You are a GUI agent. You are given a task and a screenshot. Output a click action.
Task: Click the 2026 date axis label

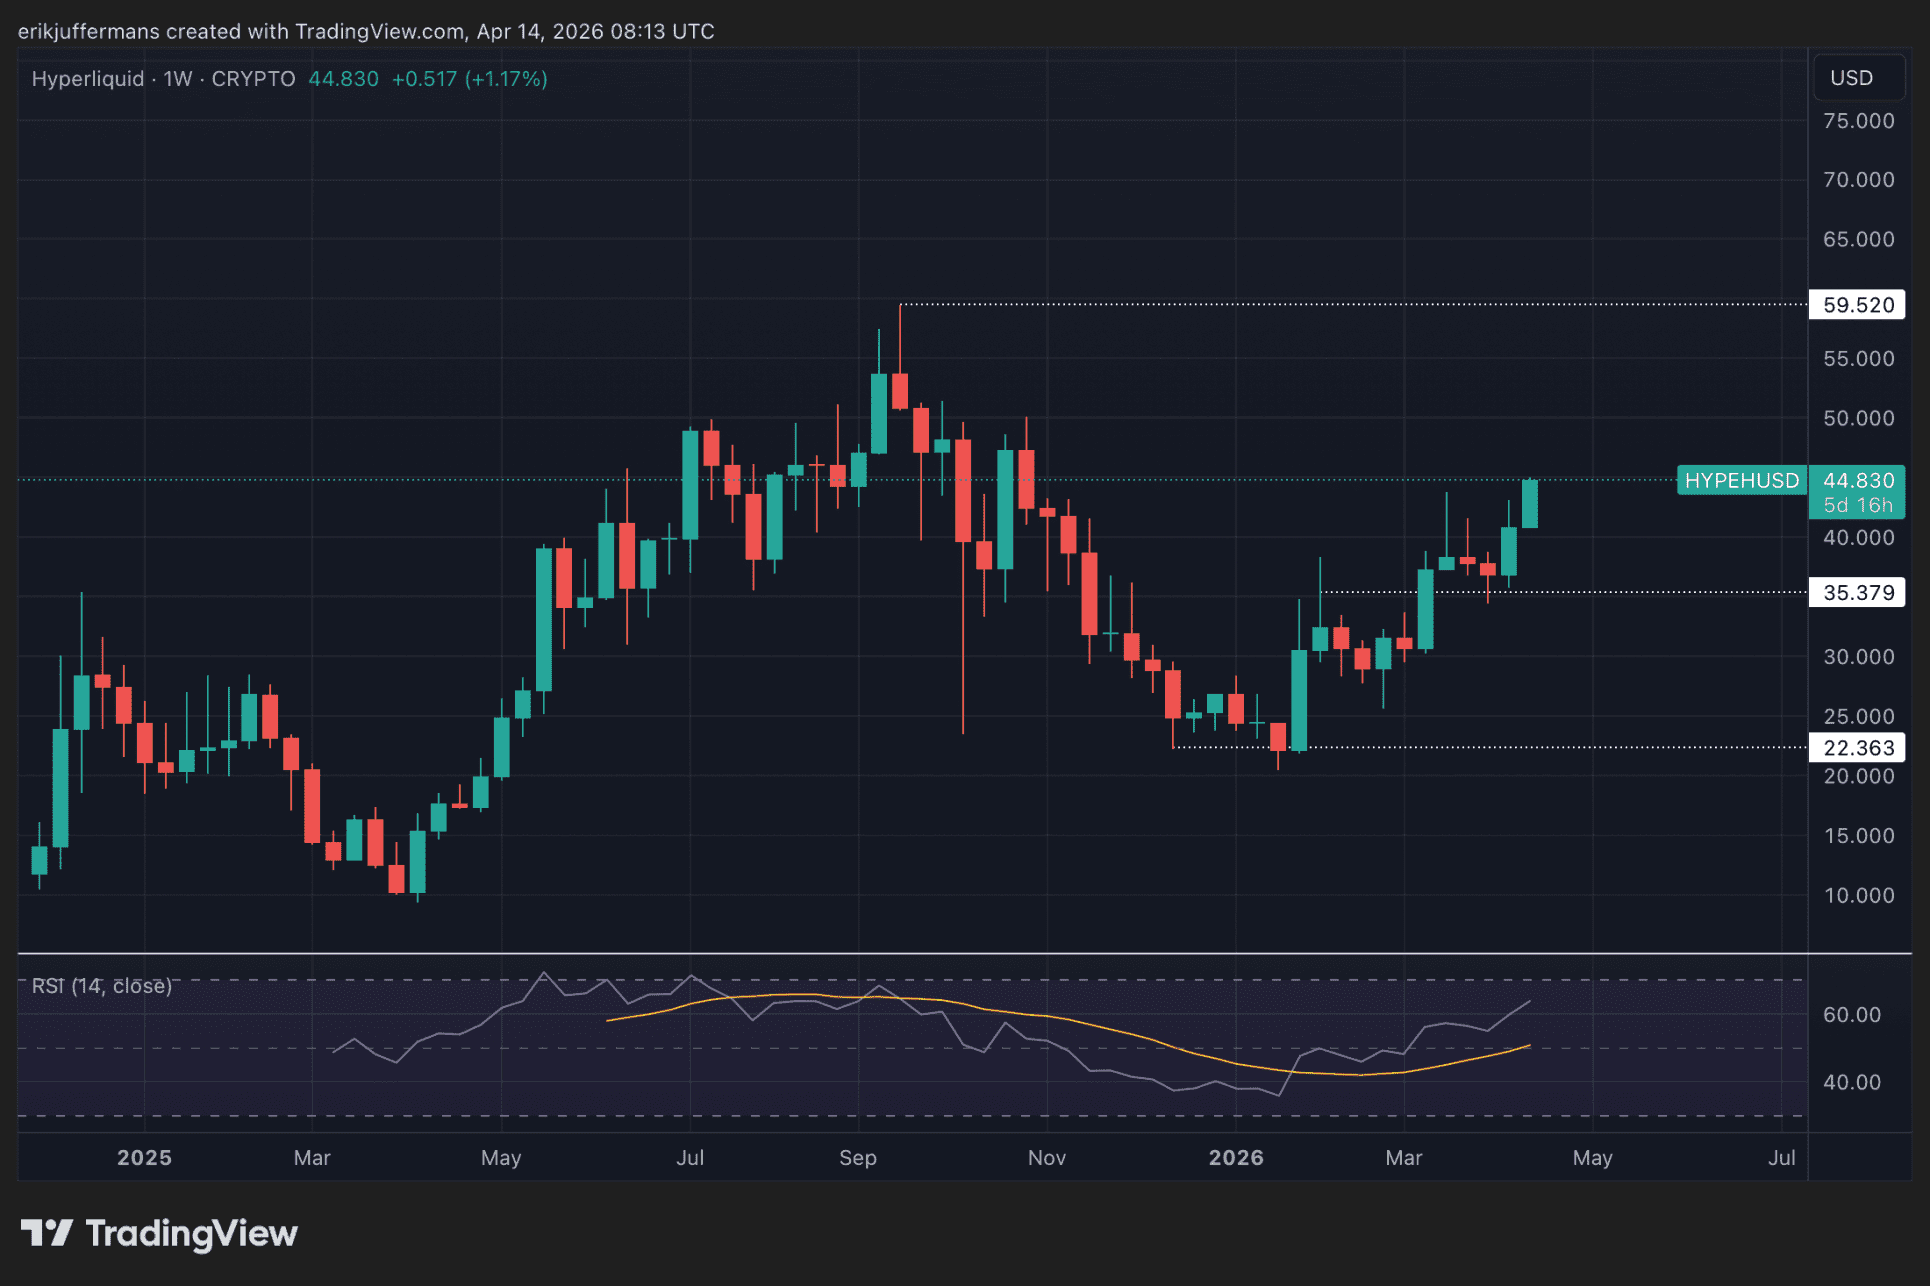(x=1236, y=1158)
